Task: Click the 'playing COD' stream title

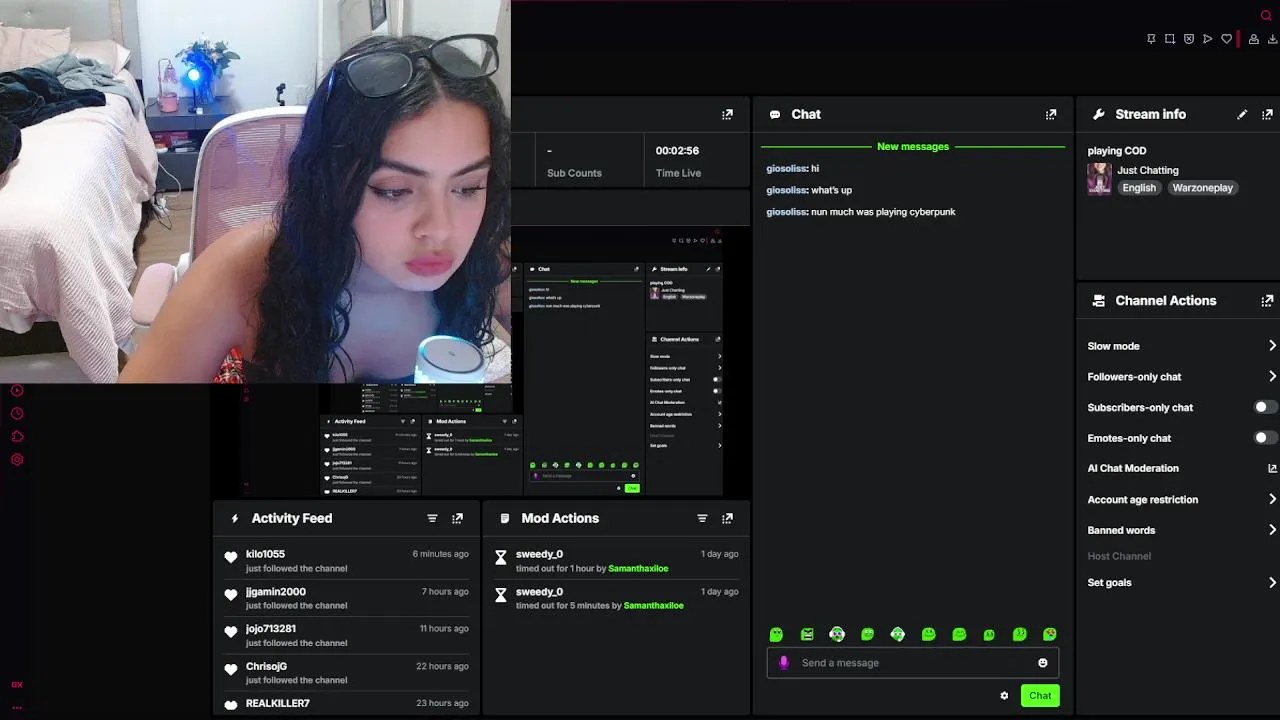Action: click(1117, 151)
